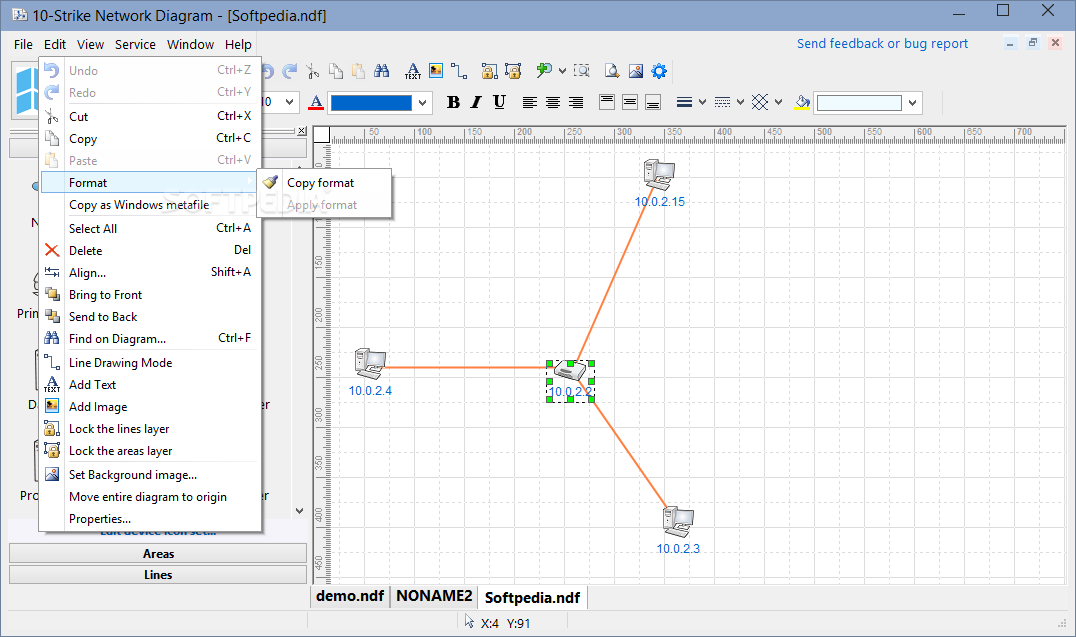The image size is (1076, 637).
Task: Click the Add Text toolbar icon
Action: [x=412, y=71]
